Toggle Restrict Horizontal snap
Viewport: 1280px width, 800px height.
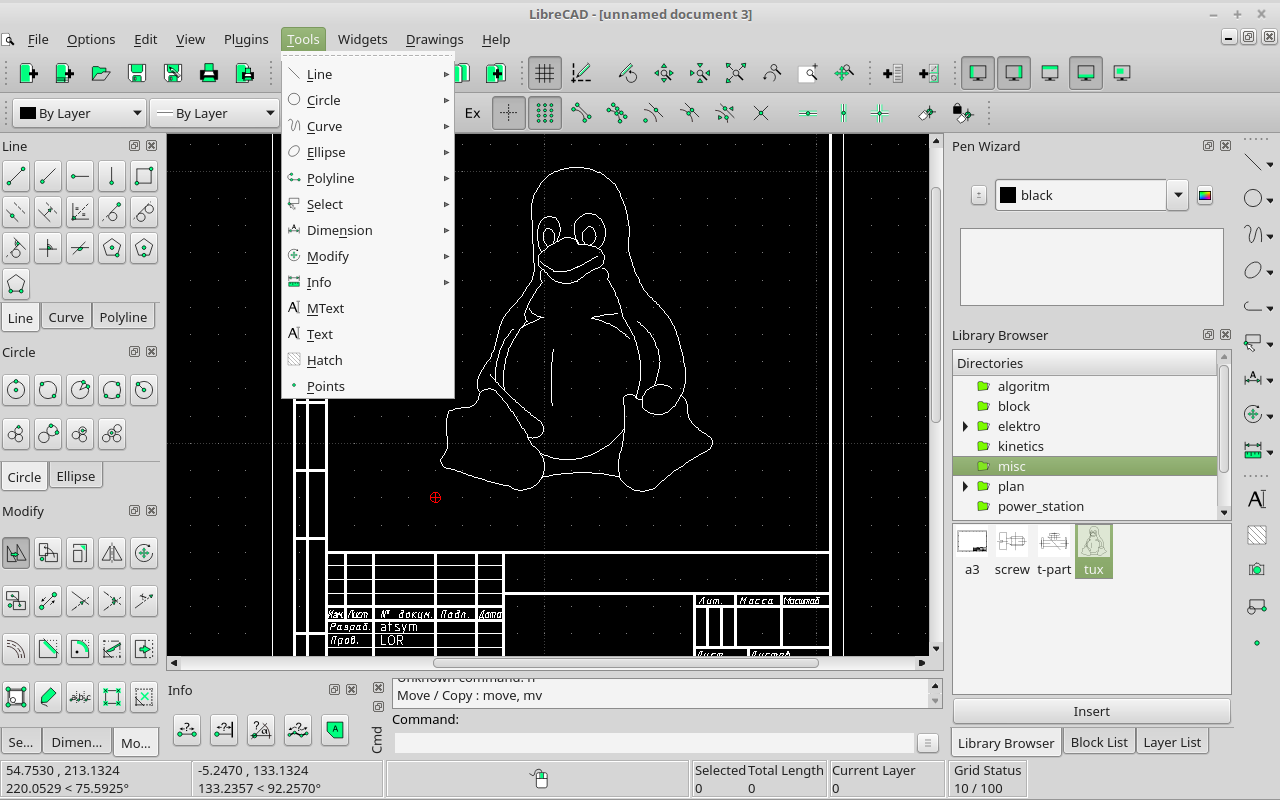(808, 113)
